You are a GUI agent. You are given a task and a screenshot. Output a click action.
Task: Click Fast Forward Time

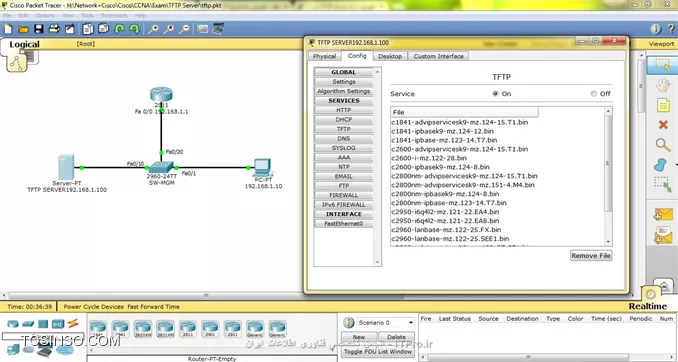point(153,307)
